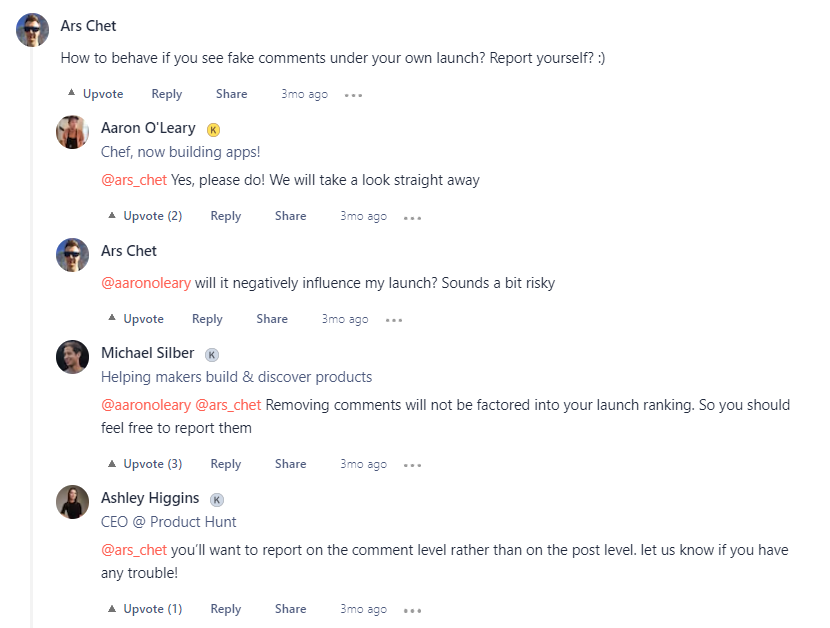Reply to Ars Chet's second comment
Viewport: 830px width, 628px height.
207,318
